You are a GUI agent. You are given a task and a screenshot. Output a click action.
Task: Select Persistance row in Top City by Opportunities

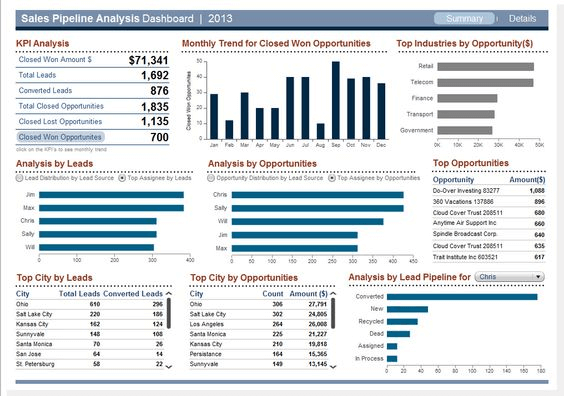pos(259,354)
